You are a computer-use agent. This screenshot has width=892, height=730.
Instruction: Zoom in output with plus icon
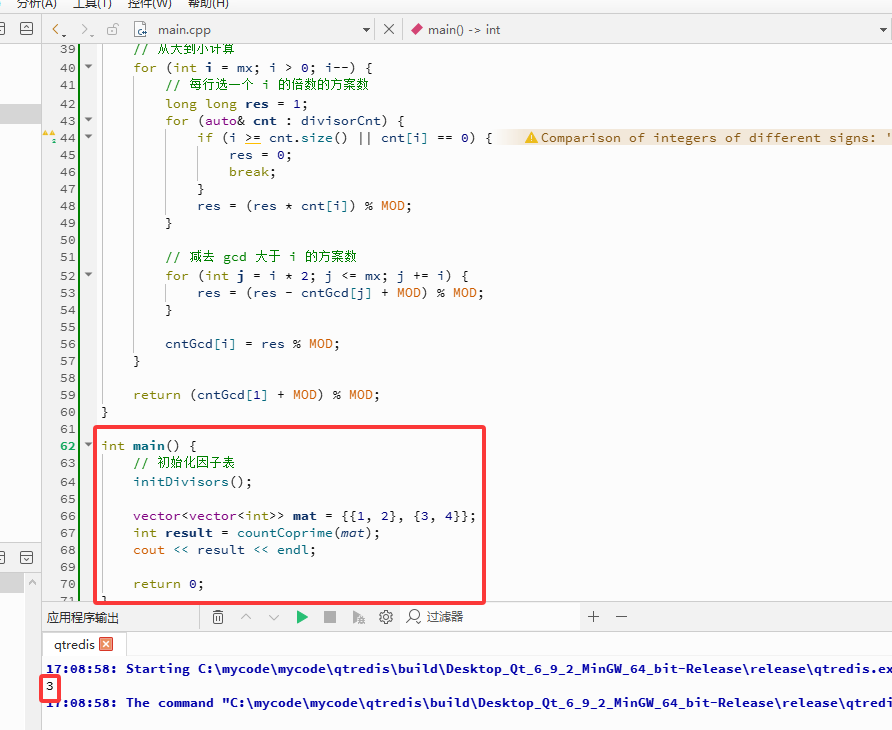pos(593,617)
